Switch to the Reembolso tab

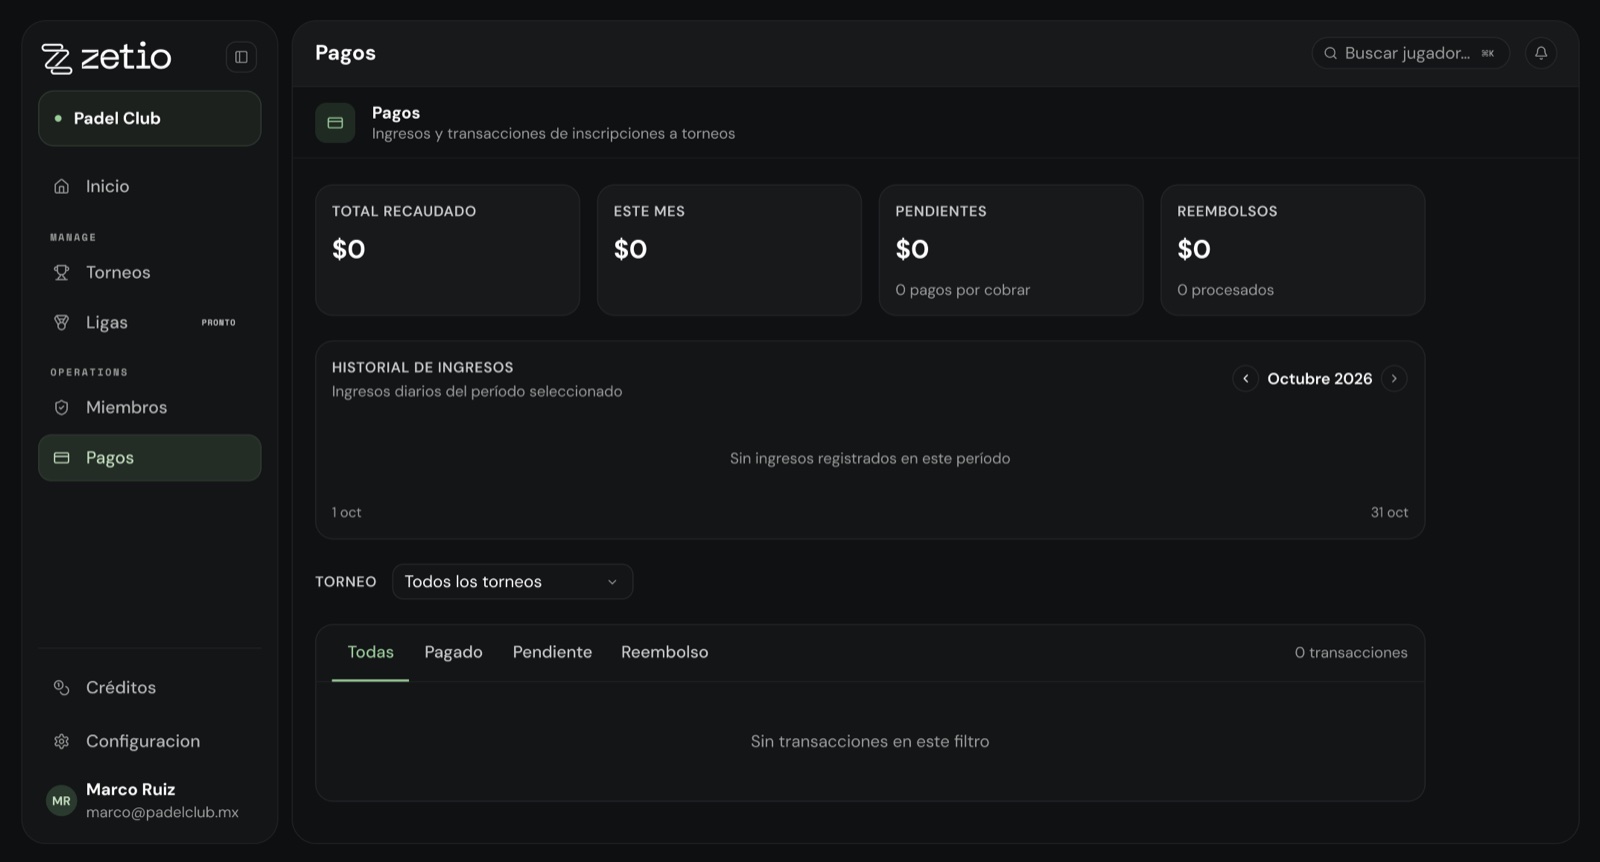(664, 653)
